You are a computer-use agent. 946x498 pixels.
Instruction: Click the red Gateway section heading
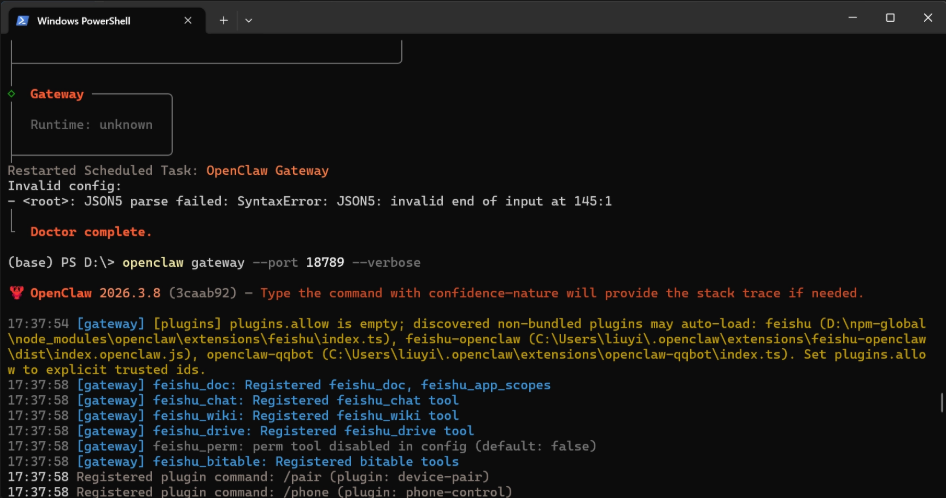57,94
